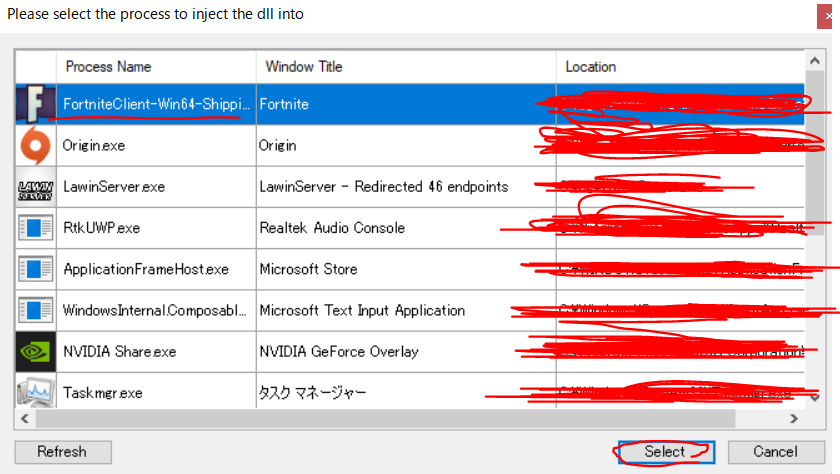
Task: Click the LawinServer logo icon
Action: 35,191
